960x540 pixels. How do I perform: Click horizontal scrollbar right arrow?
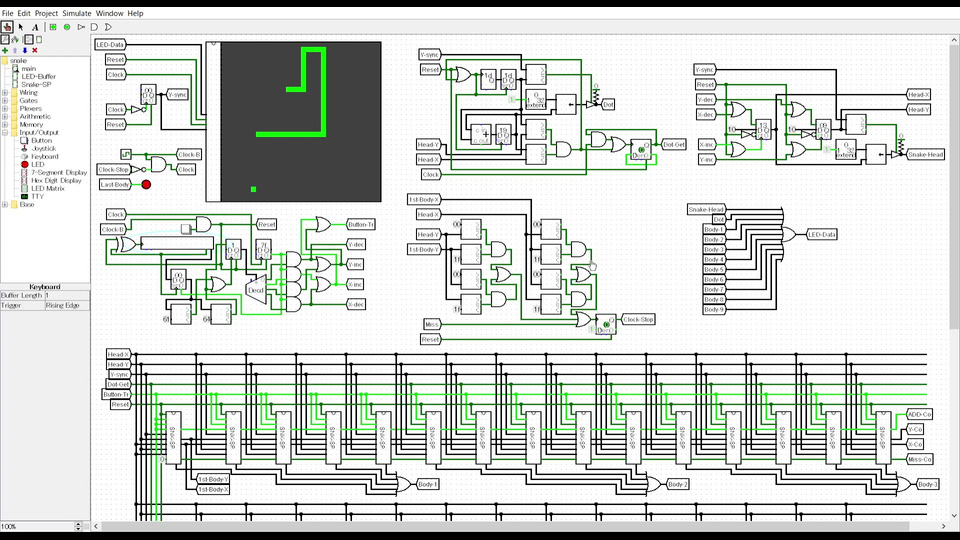tap(943, 526)
